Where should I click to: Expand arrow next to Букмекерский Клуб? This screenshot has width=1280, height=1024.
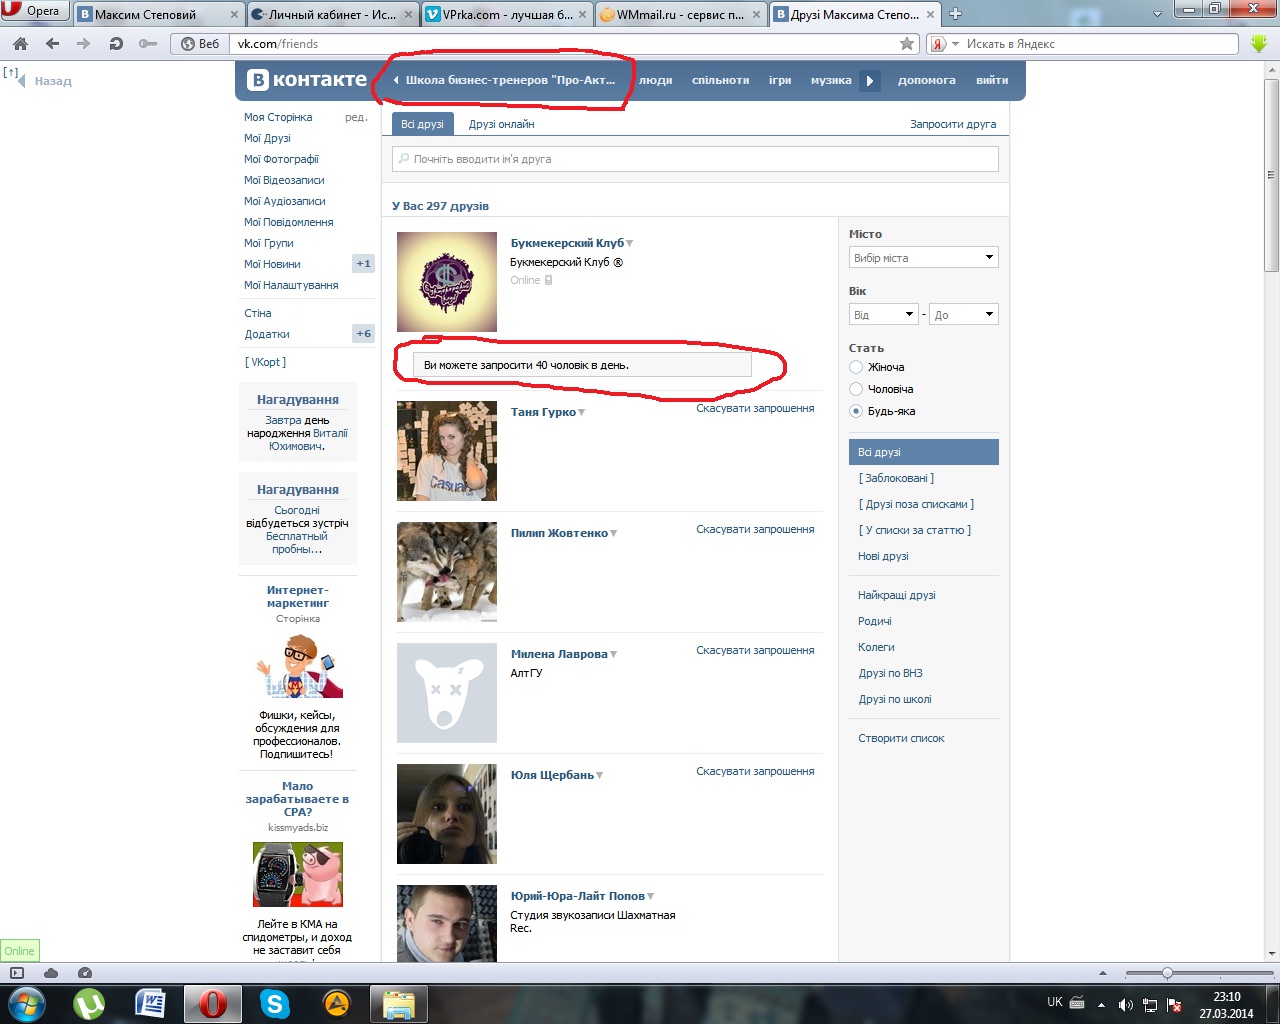[x=630, y=243]
